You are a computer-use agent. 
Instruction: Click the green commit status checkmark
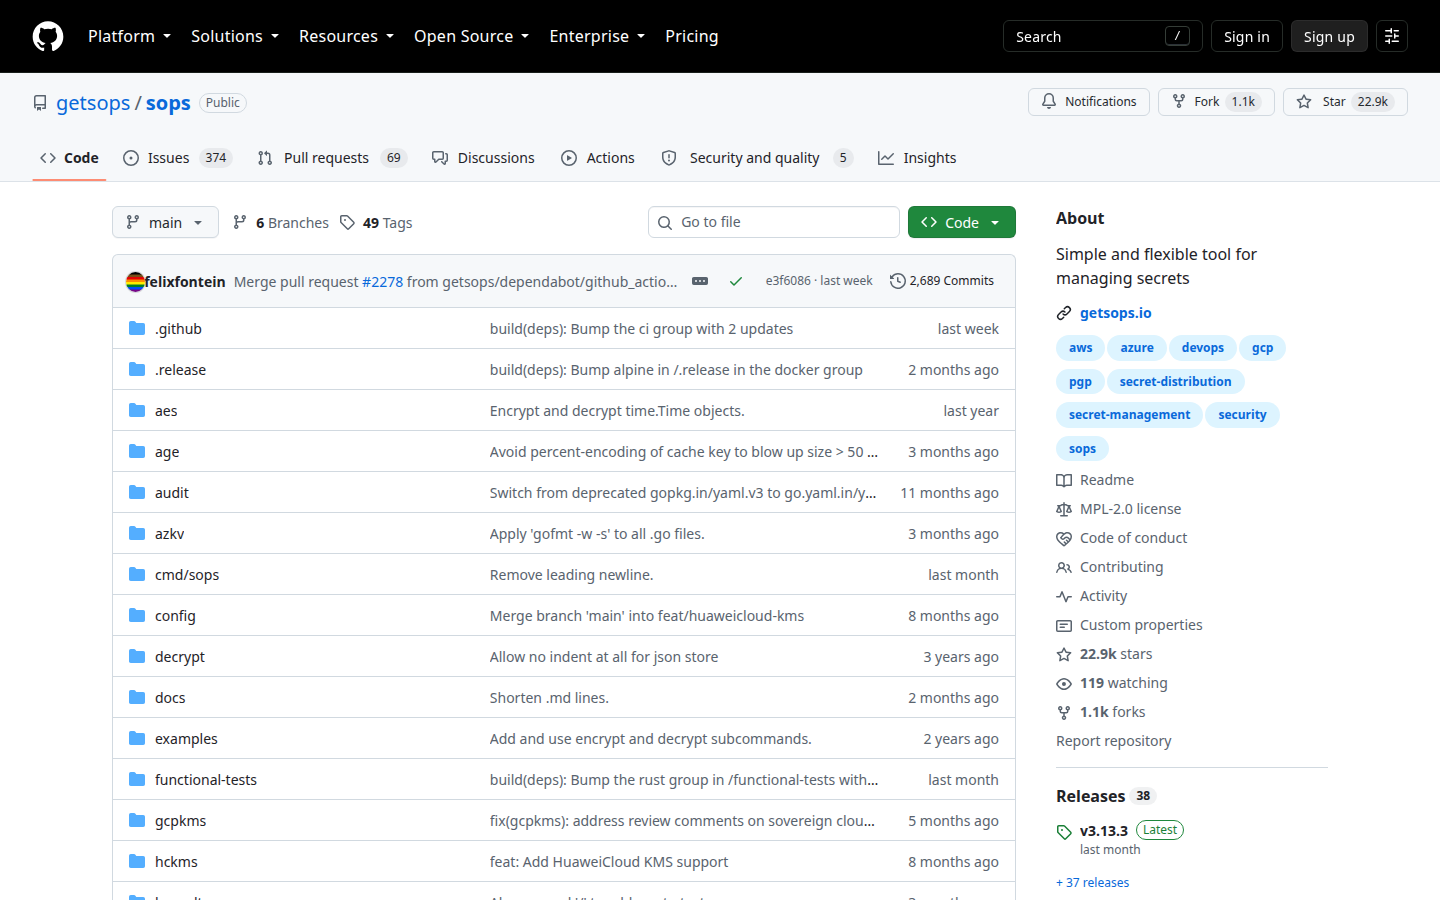tap(736, 281)
